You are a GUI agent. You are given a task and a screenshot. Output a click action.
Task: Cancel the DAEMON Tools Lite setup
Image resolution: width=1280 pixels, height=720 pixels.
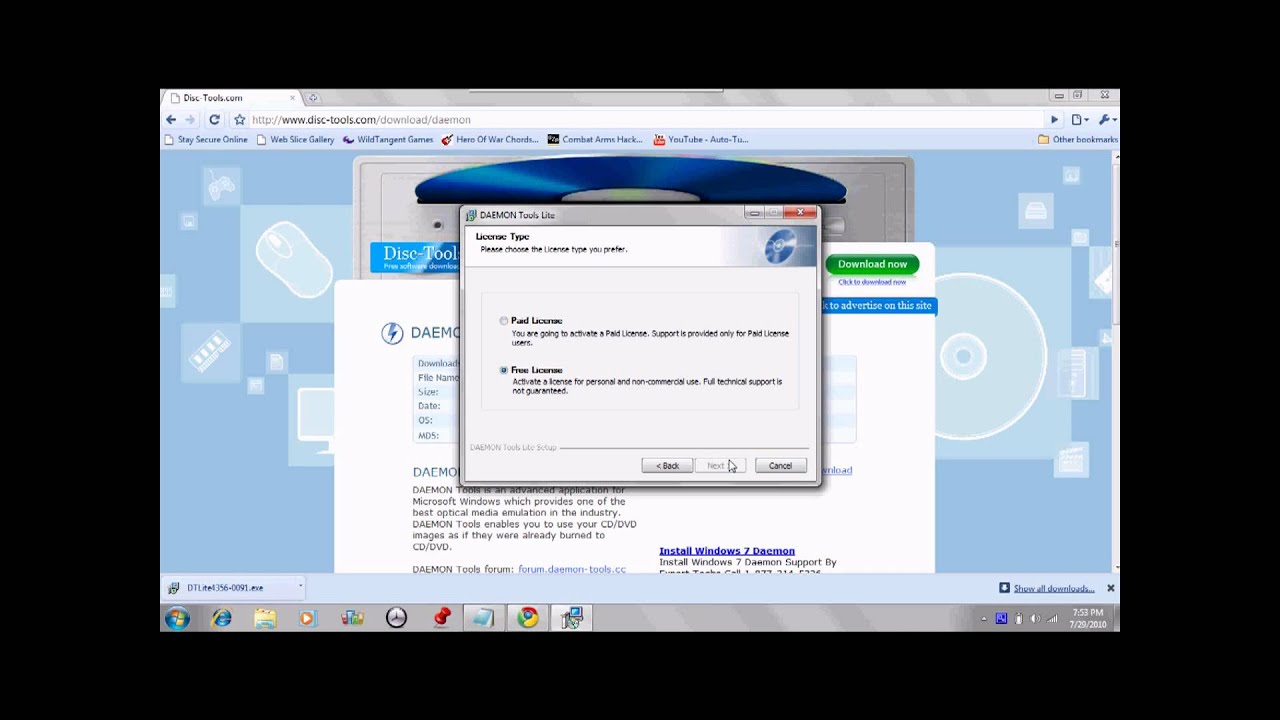[x=780, y=466]
